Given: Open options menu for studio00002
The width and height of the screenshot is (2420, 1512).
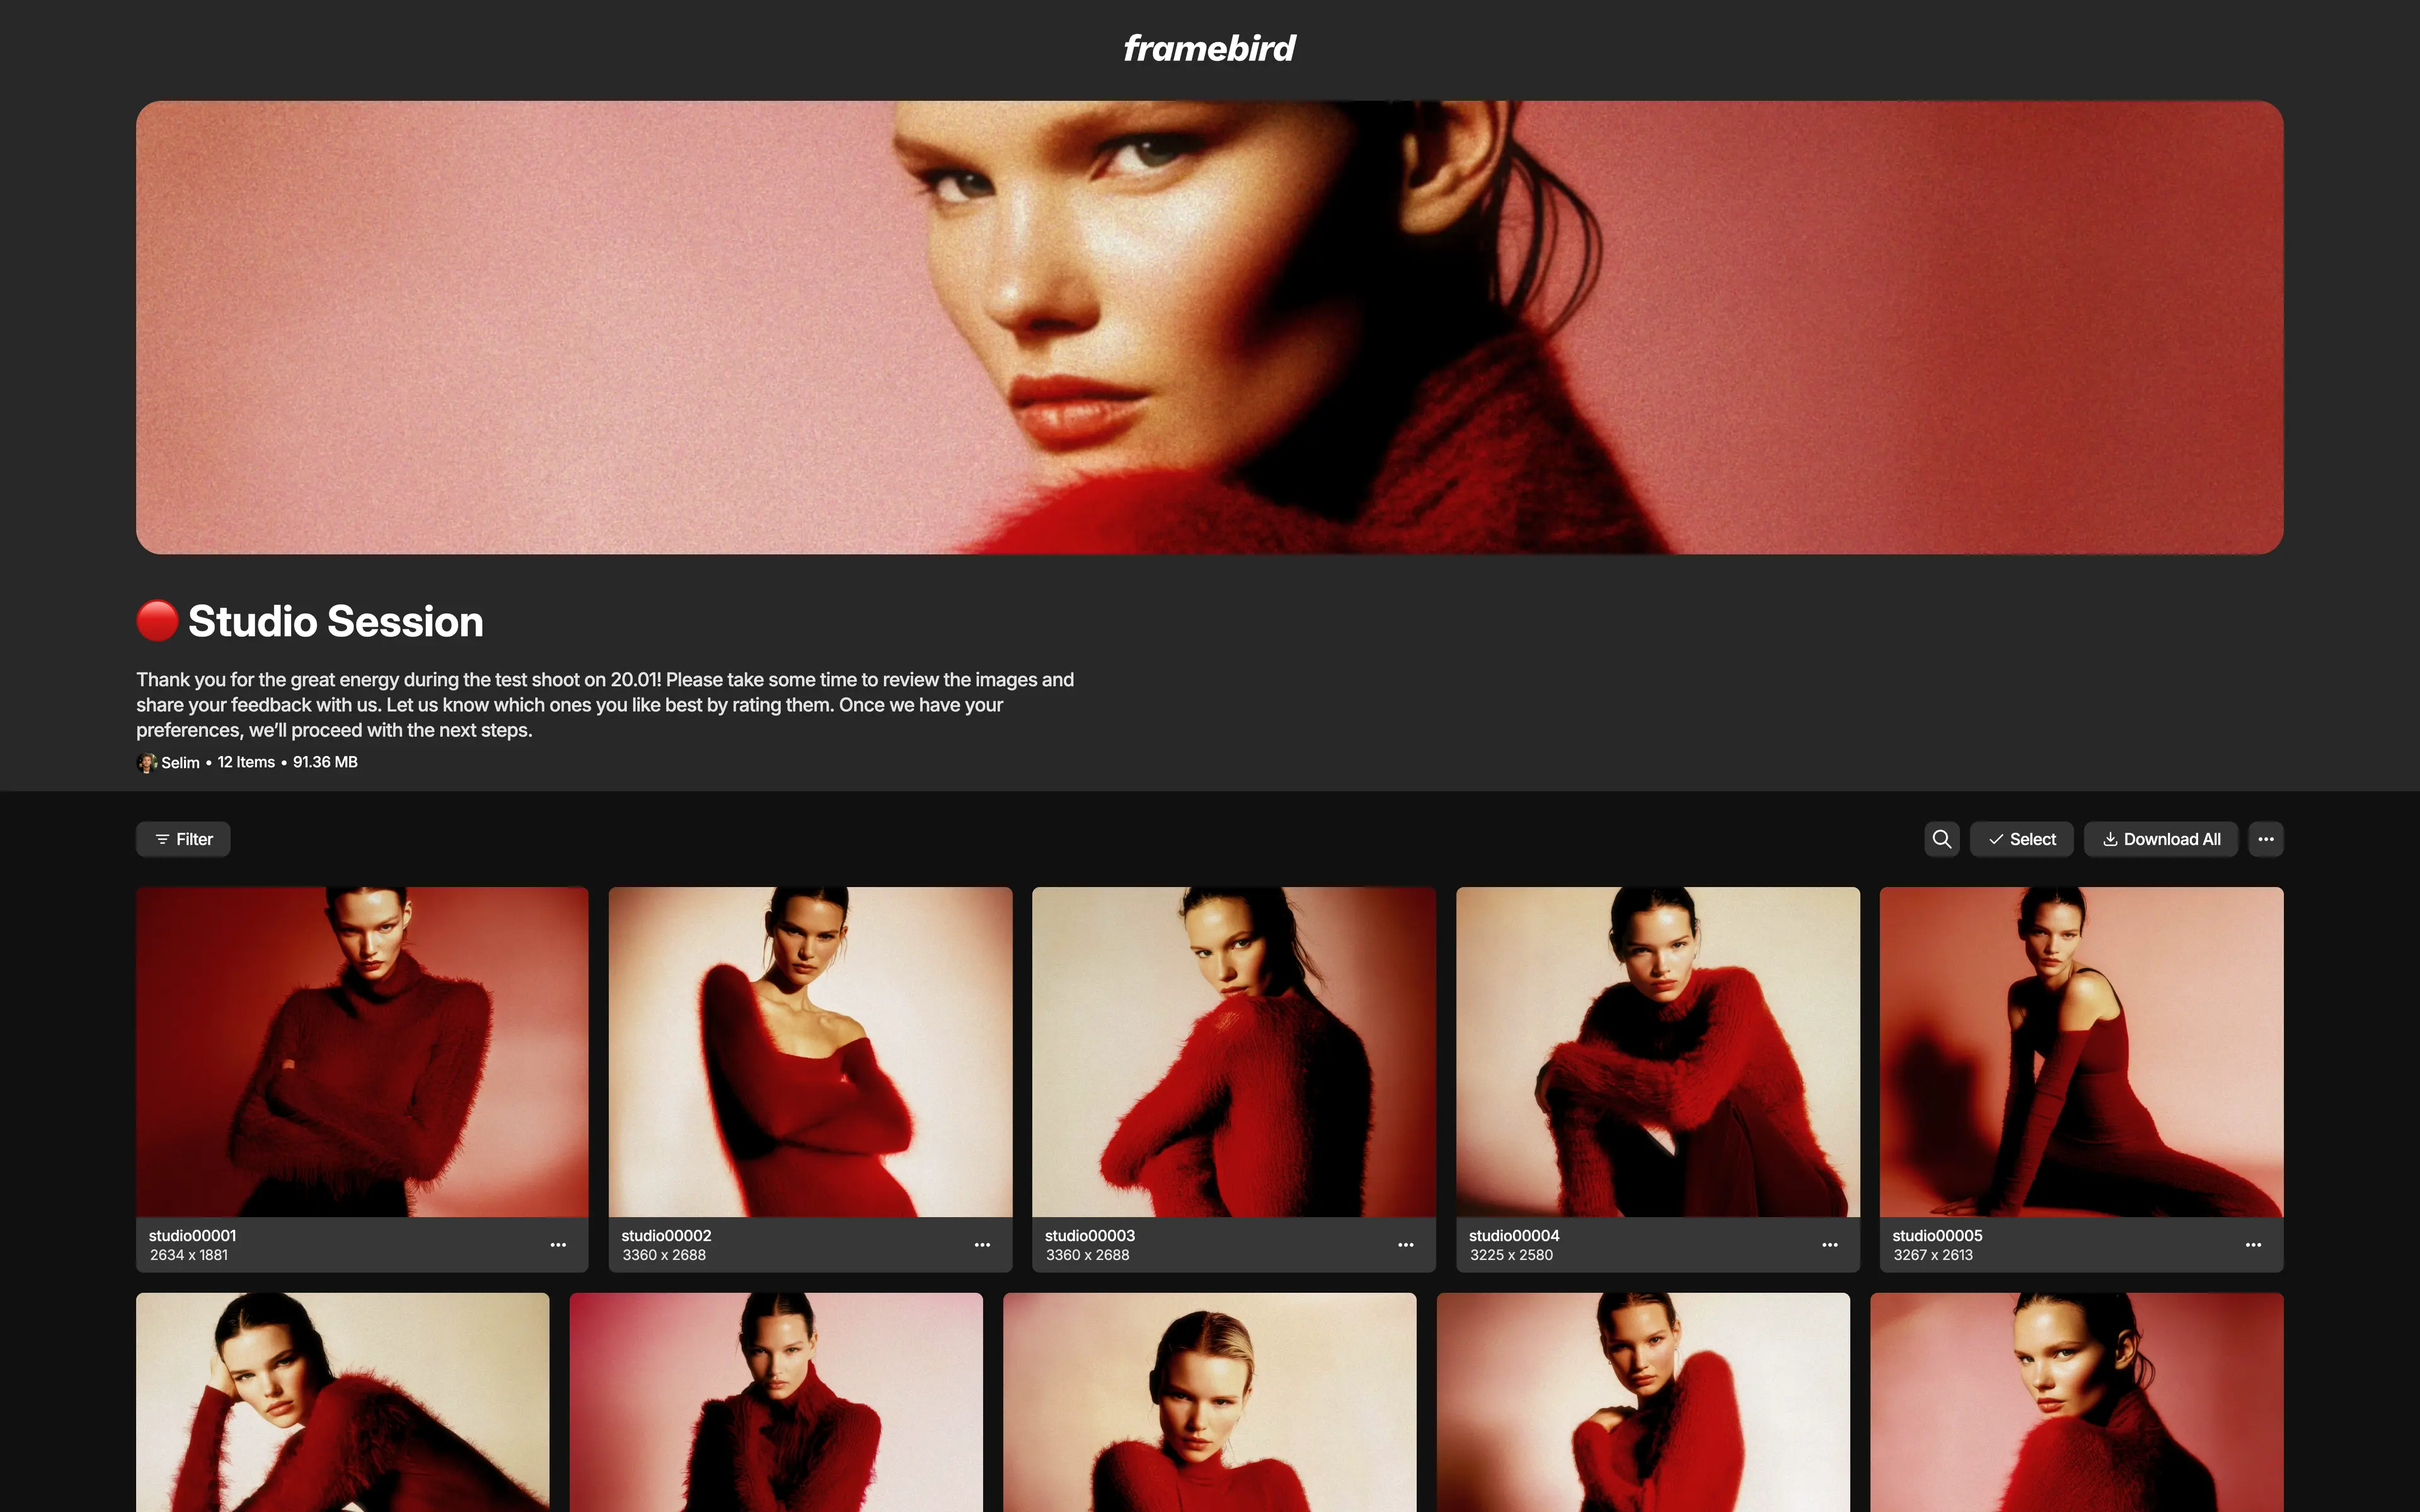Looking at the screenshot, I should coord(982,1245).
